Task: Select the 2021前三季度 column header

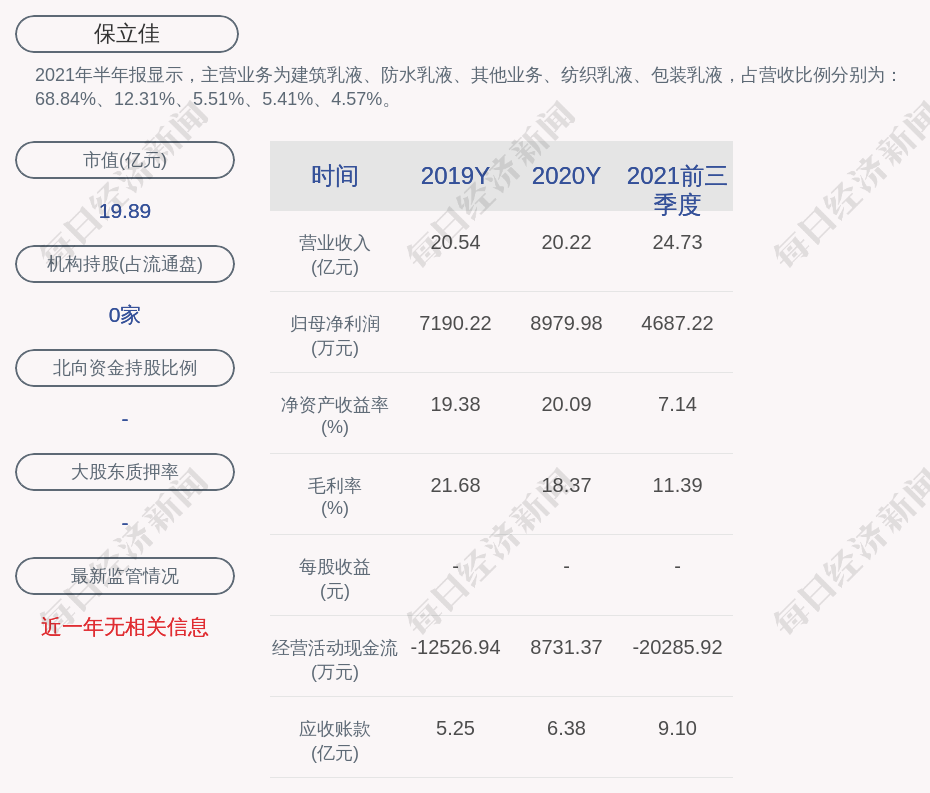Action: pyautogui.click(x=677, y=189)
